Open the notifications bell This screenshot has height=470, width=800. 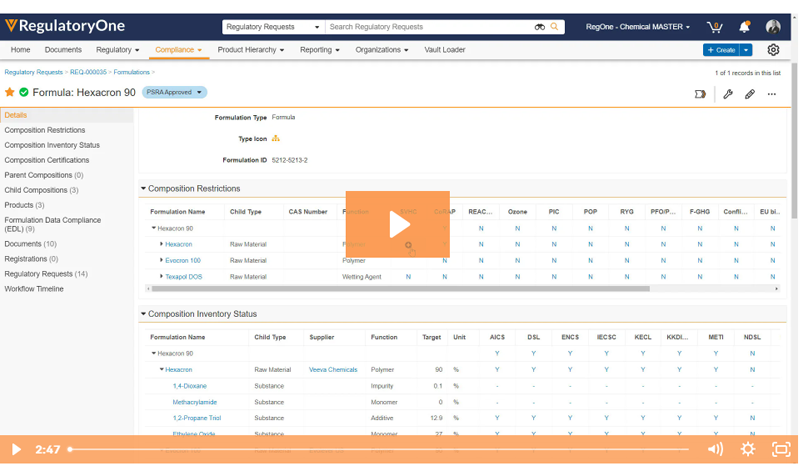[744, 27]
